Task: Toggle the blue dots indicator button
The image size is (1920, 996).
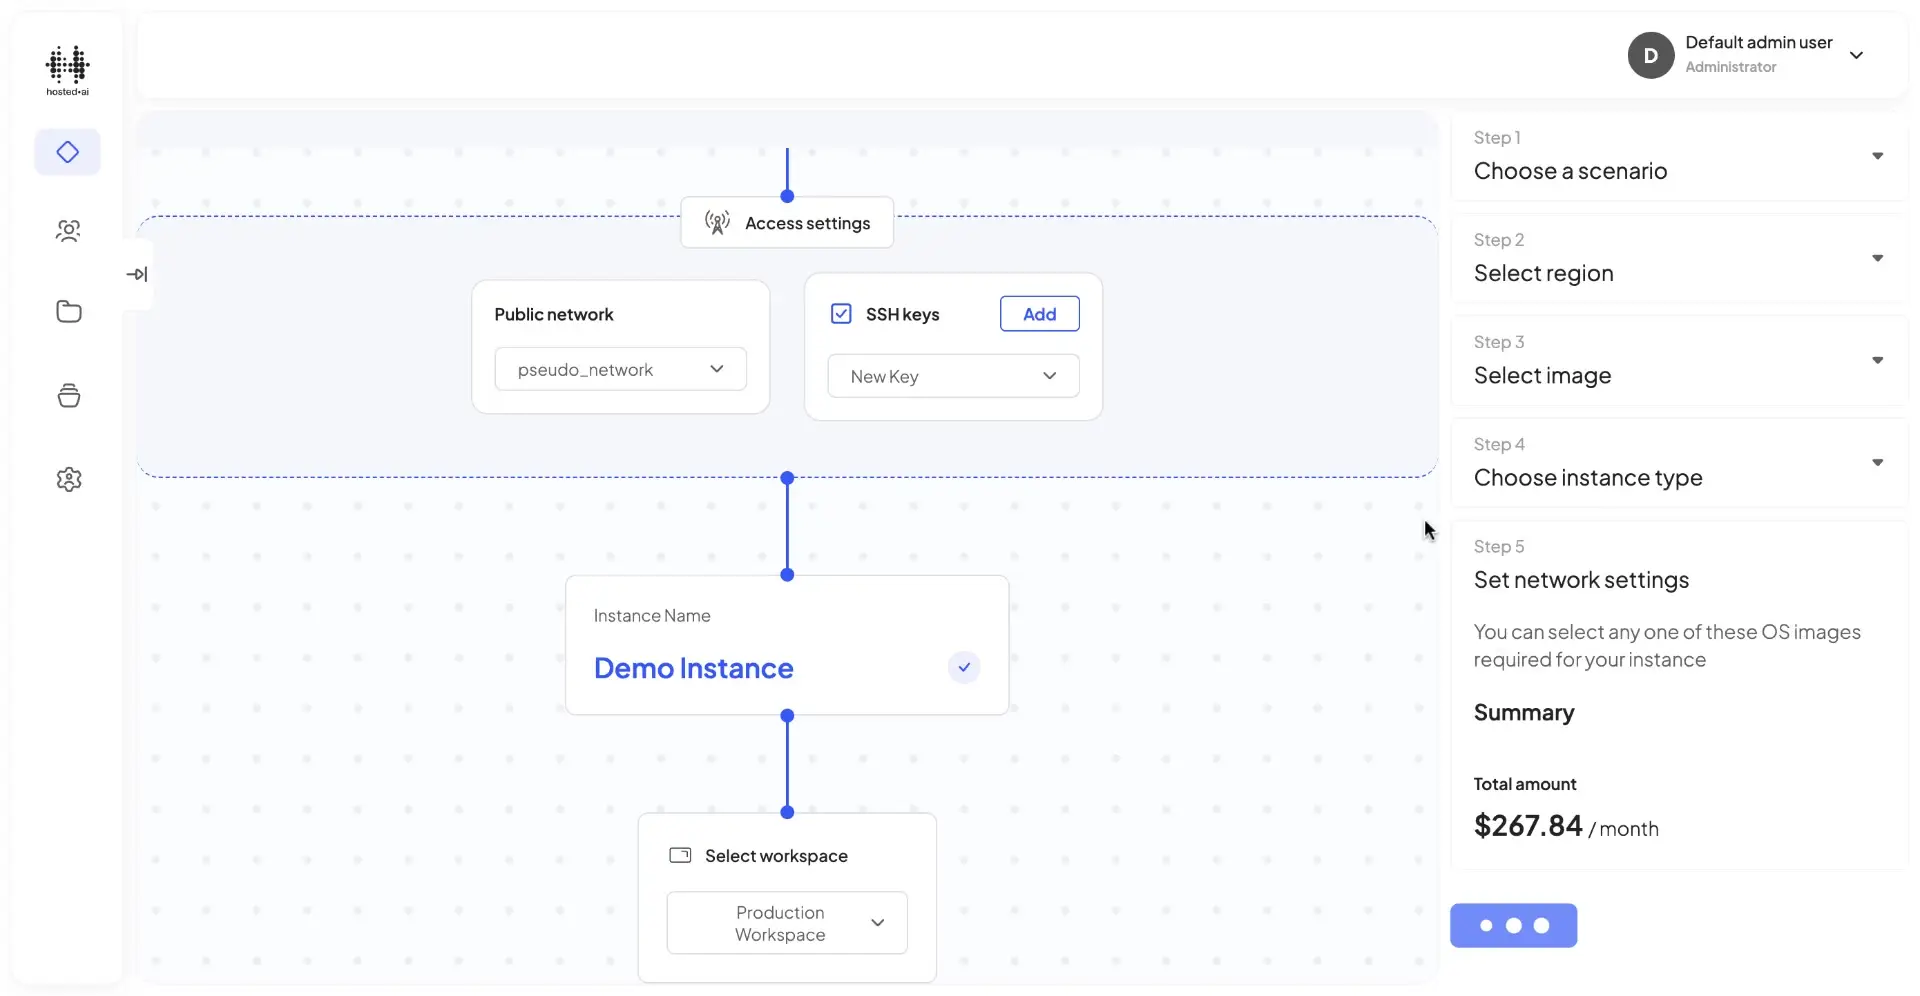Action: pyautogui.click(x=1513, y=925)
